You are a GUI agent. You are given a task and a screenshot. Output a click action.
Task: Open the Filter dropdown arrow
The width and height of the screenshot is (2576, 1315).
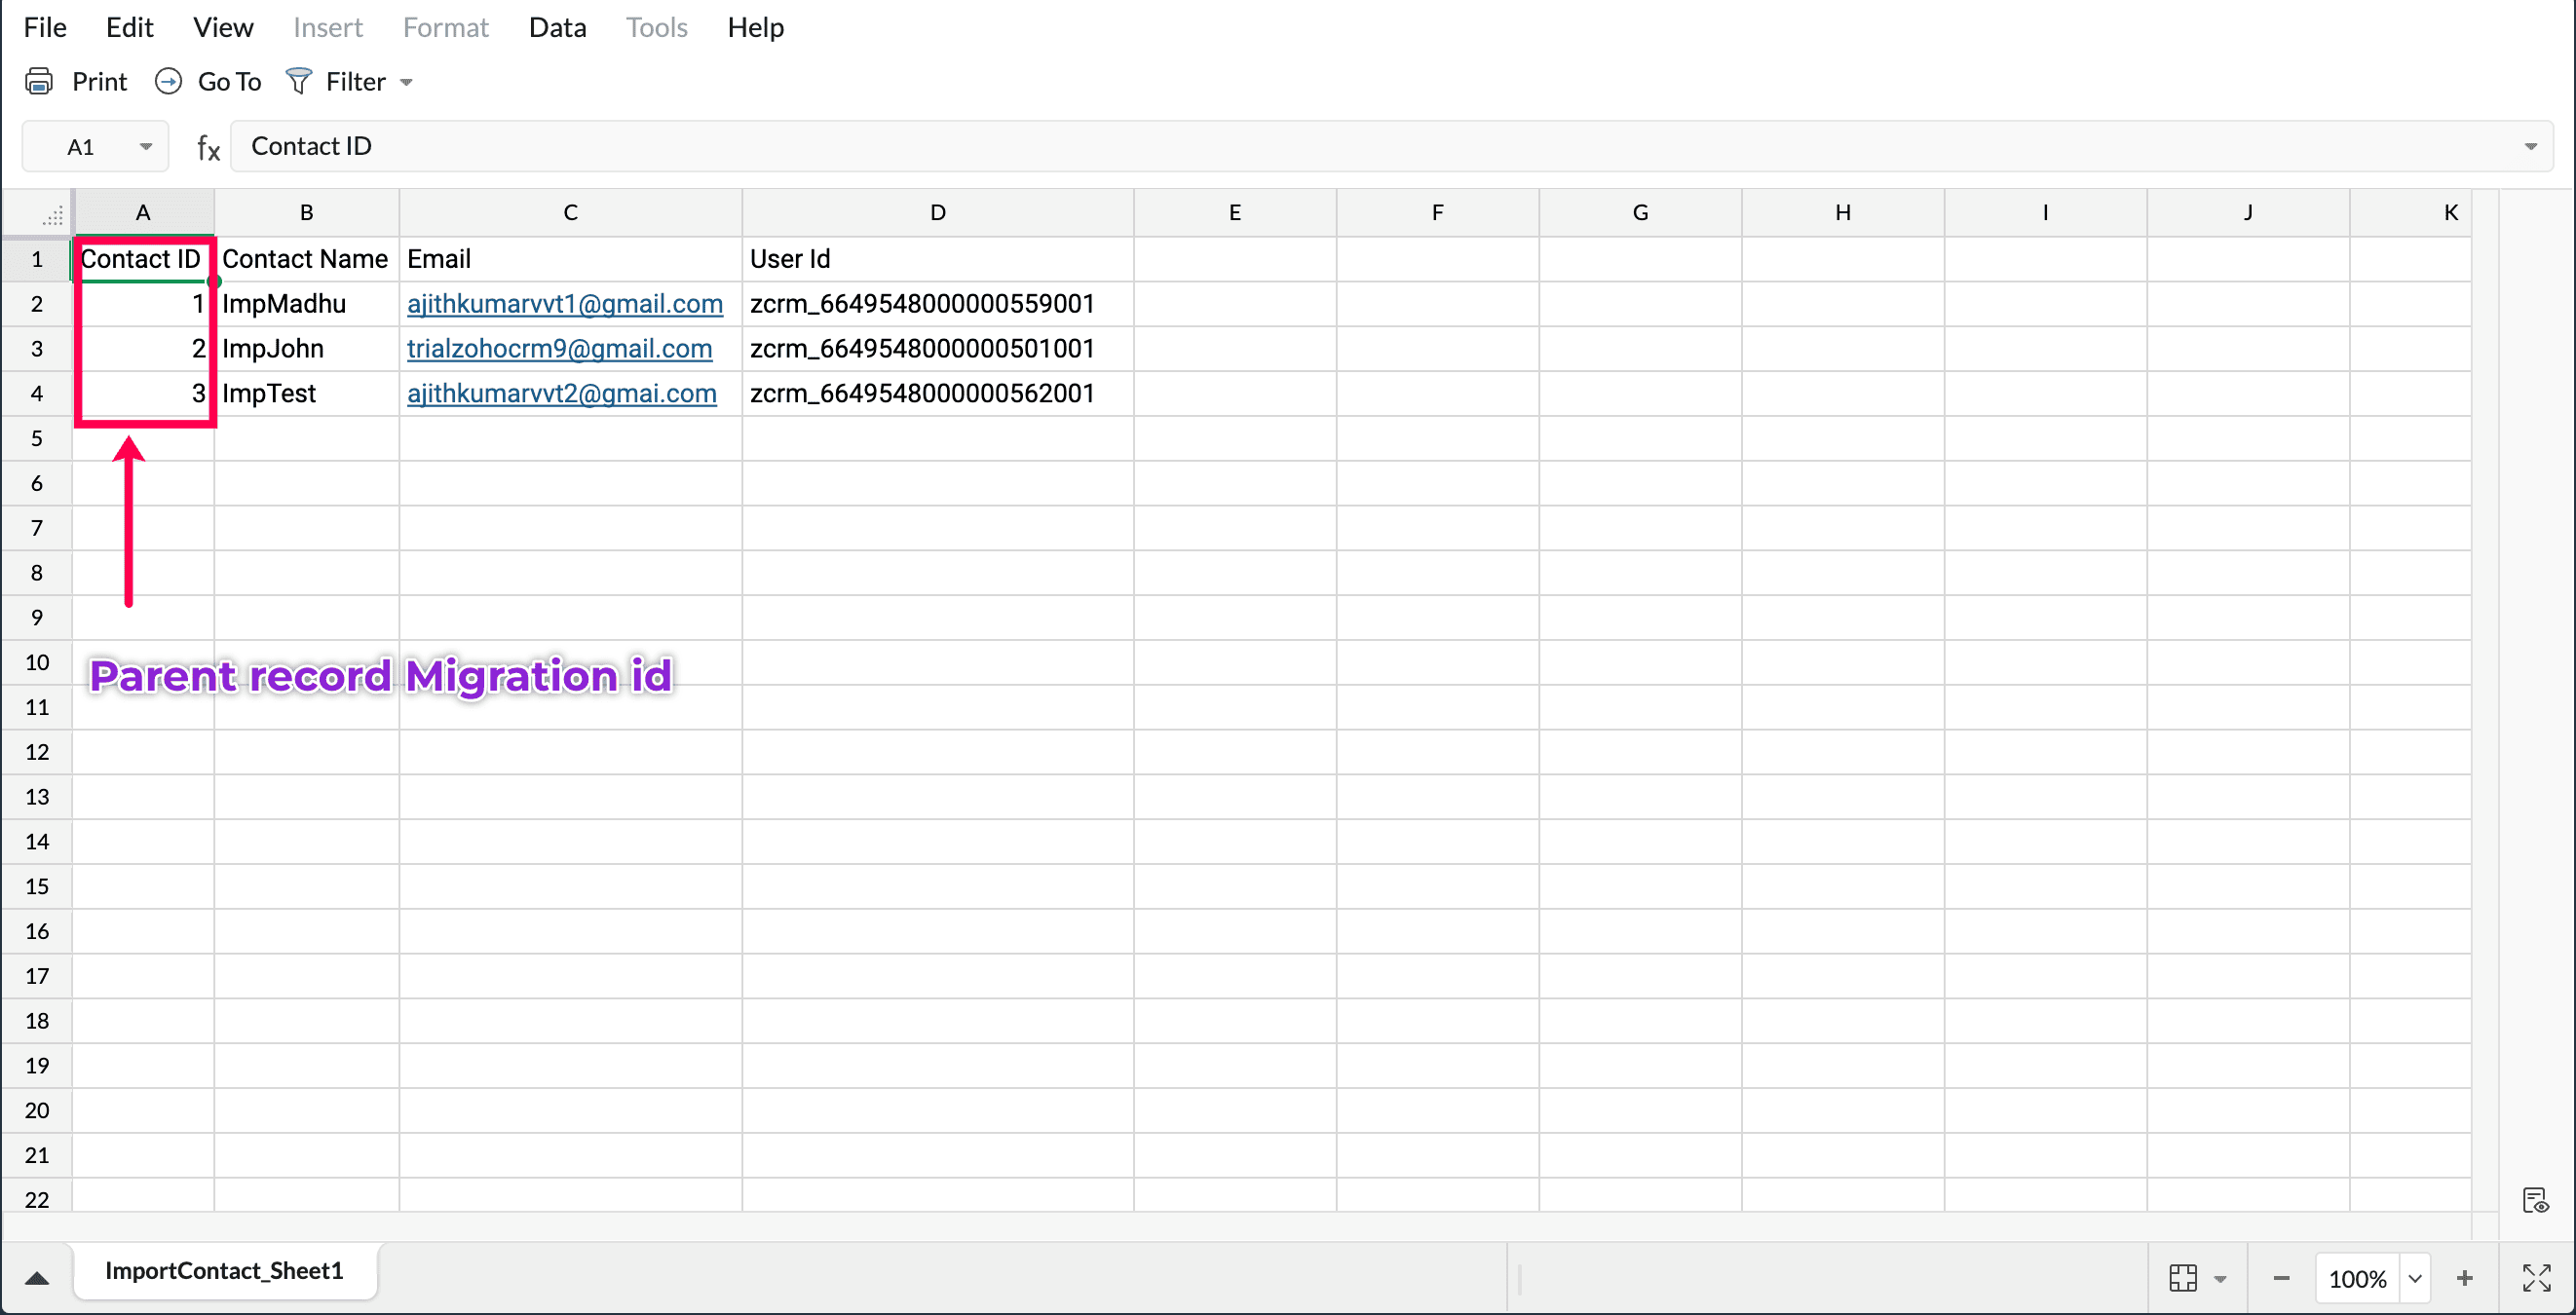pos(406,82)
